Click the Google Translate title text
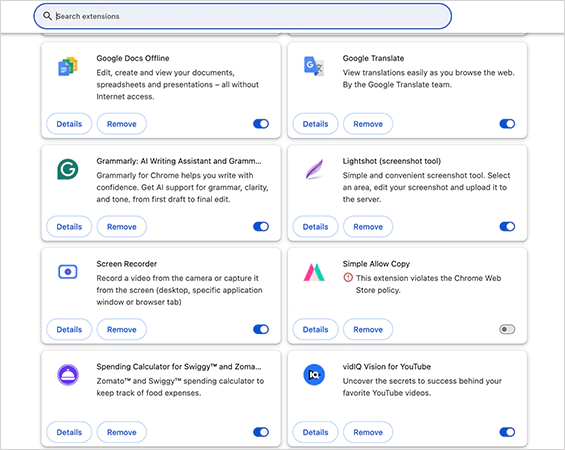Image resolution: width=565 pixels, height=450 pixels. (373, 58)
